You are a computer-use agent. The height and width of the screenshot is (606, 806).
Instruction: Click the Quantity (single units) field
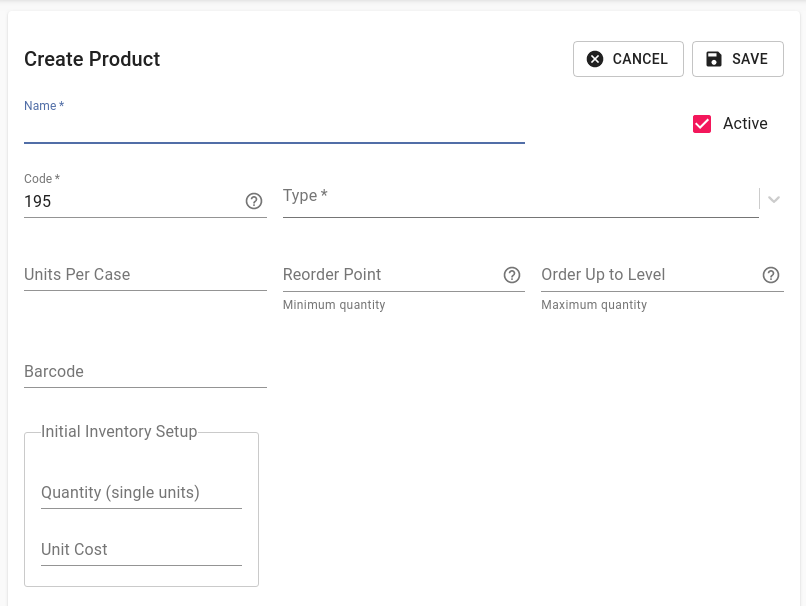pyautogui.click(x=141, y=493)
